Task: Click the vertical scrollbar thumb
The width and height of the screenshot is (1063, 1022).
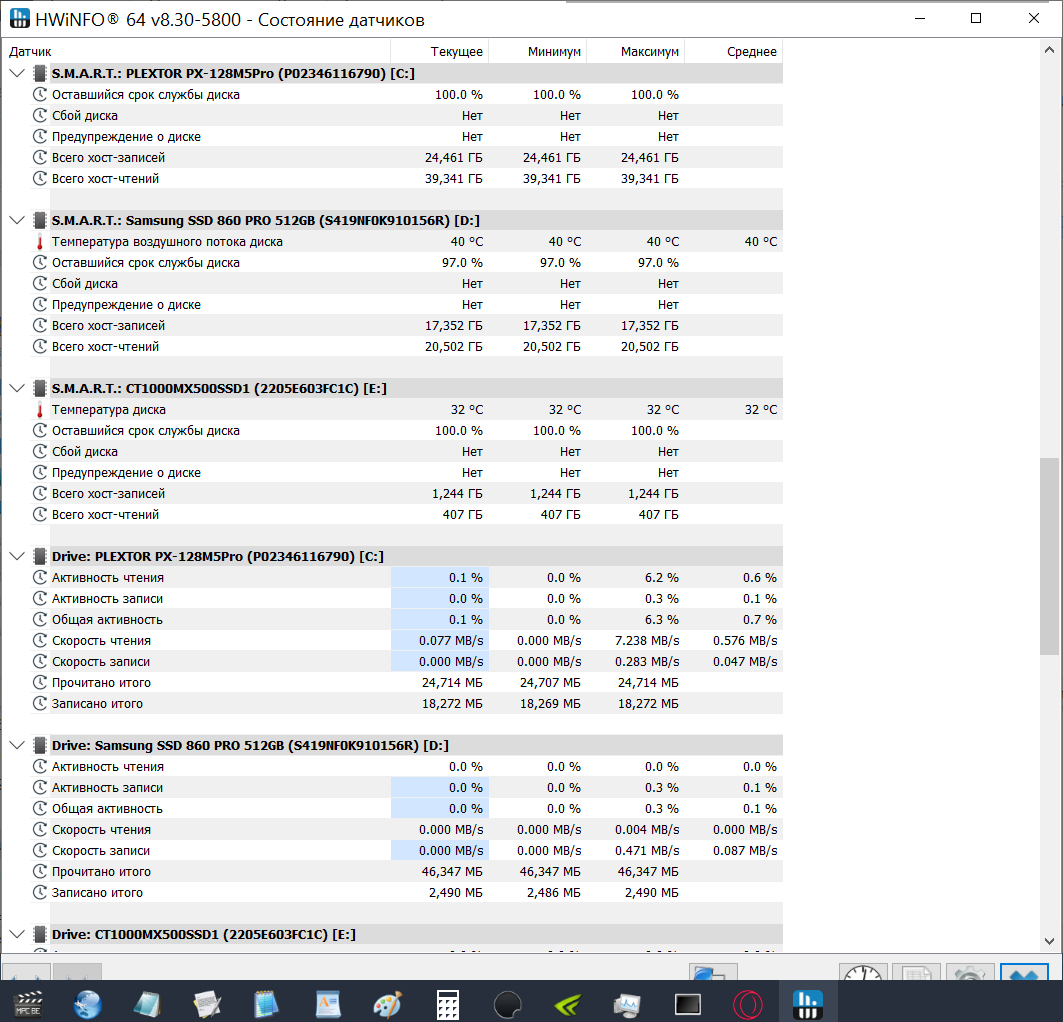Action: pyautogui.click(x=1049, y=556)
